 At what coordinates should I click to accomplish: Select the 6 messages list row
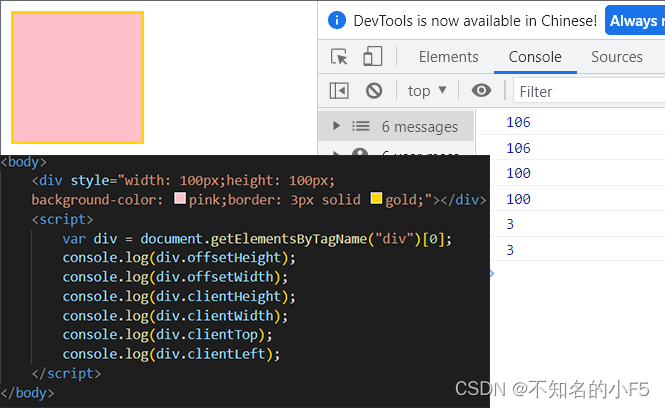point(396,126)
